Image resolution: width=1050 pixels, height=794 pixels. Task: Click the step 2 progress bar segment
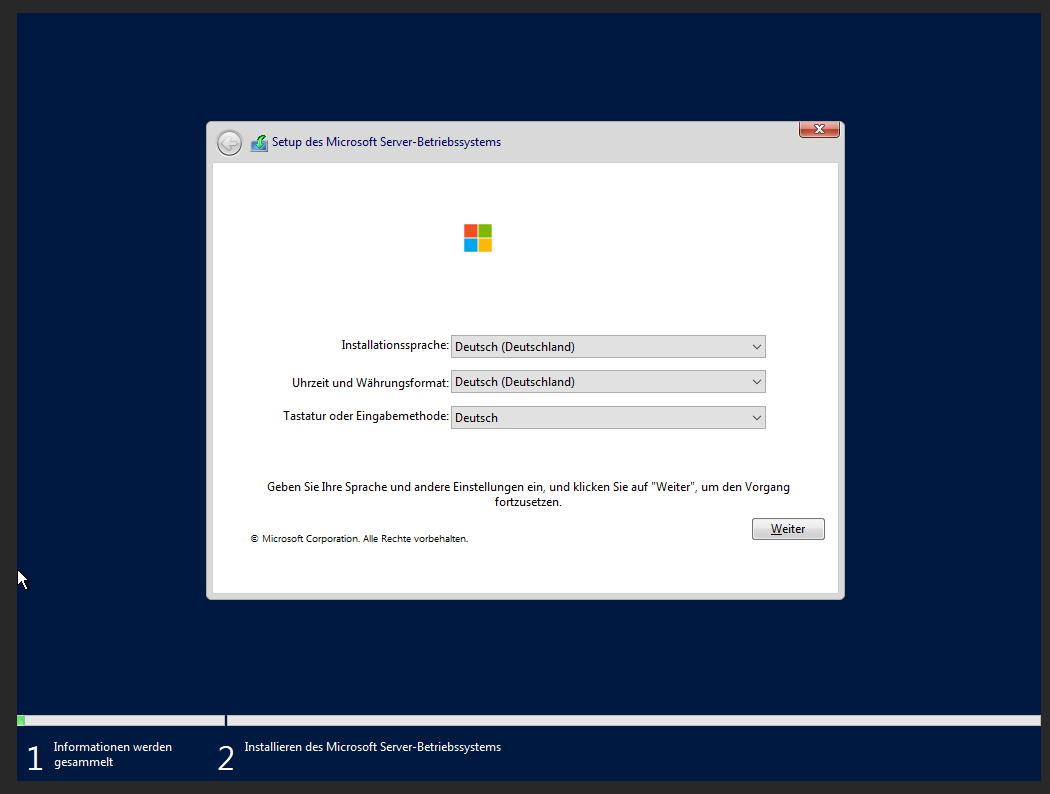tap(634, 720)
